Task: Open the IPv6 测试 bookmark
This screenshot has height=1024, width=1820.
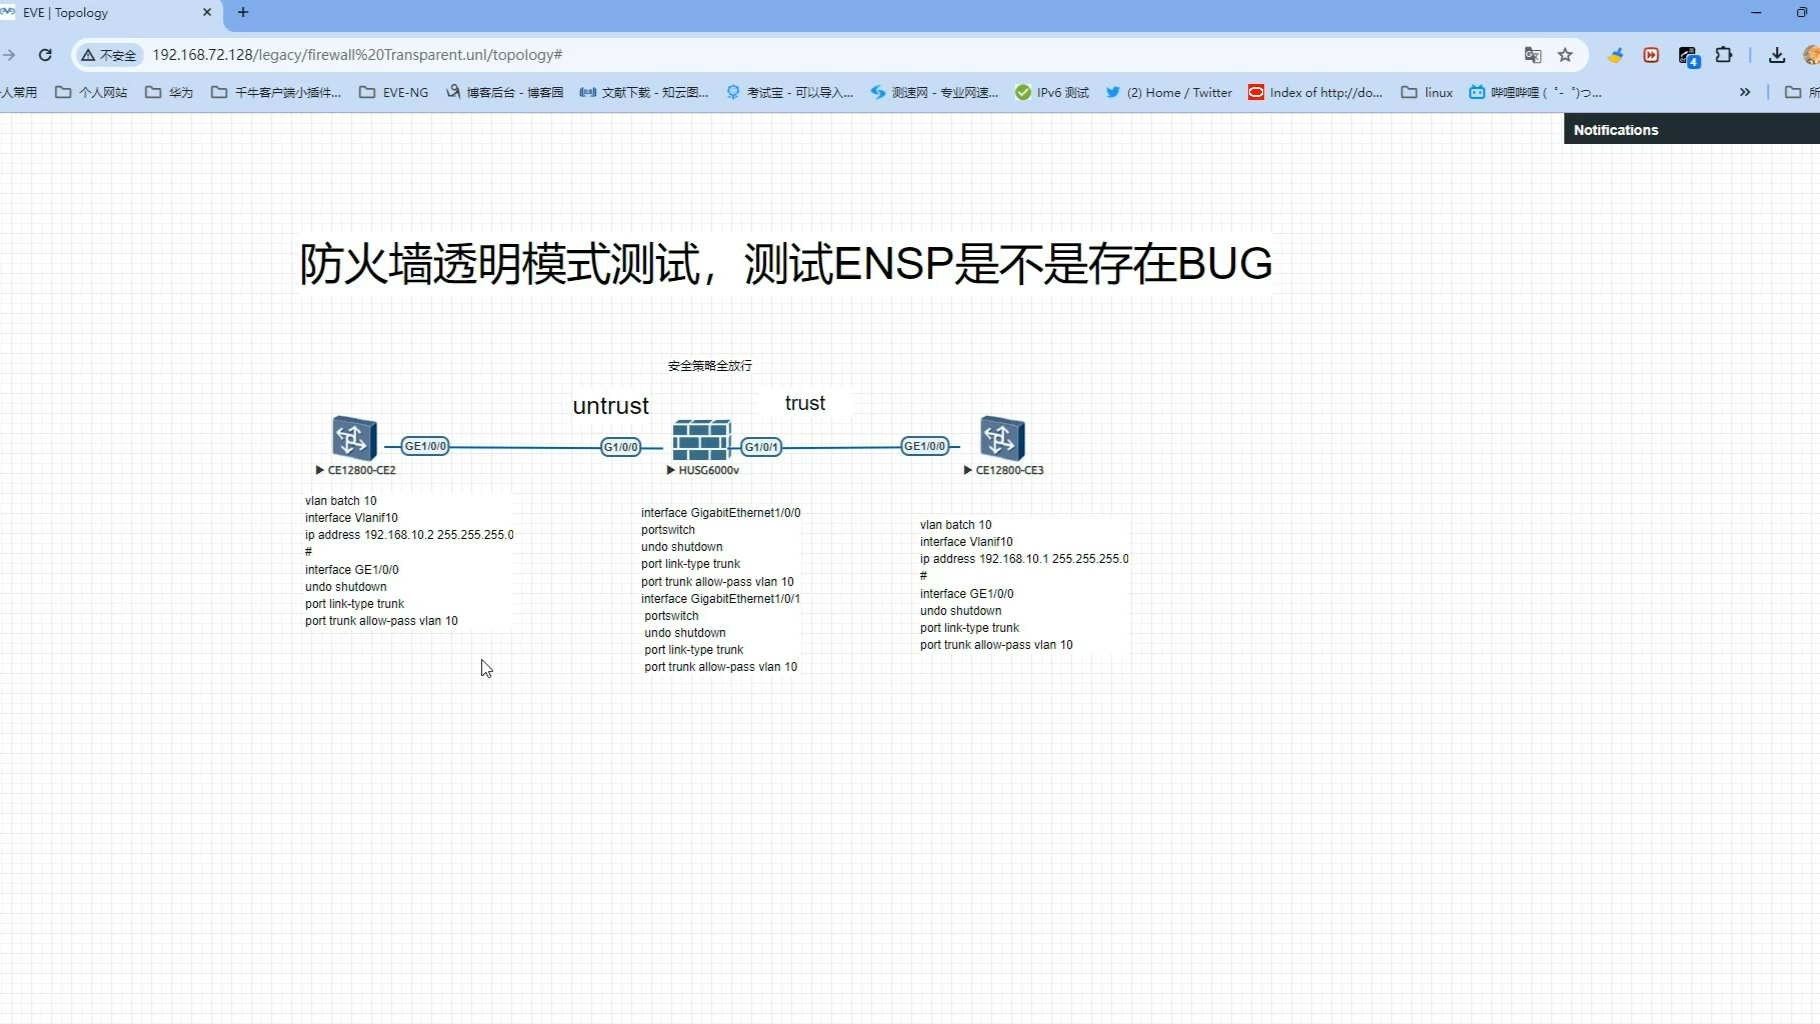Action: click(x=1052, y=92)
